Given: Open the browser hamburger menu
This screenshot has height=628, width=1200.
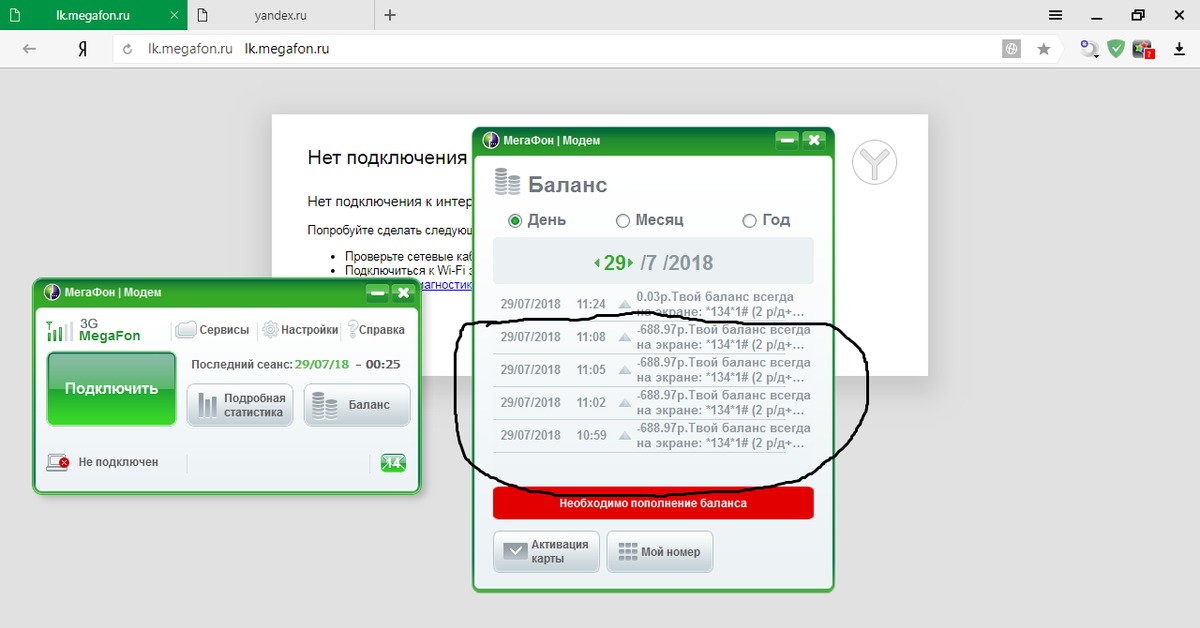Looking at the screenshot, I should pos(1056,15).
